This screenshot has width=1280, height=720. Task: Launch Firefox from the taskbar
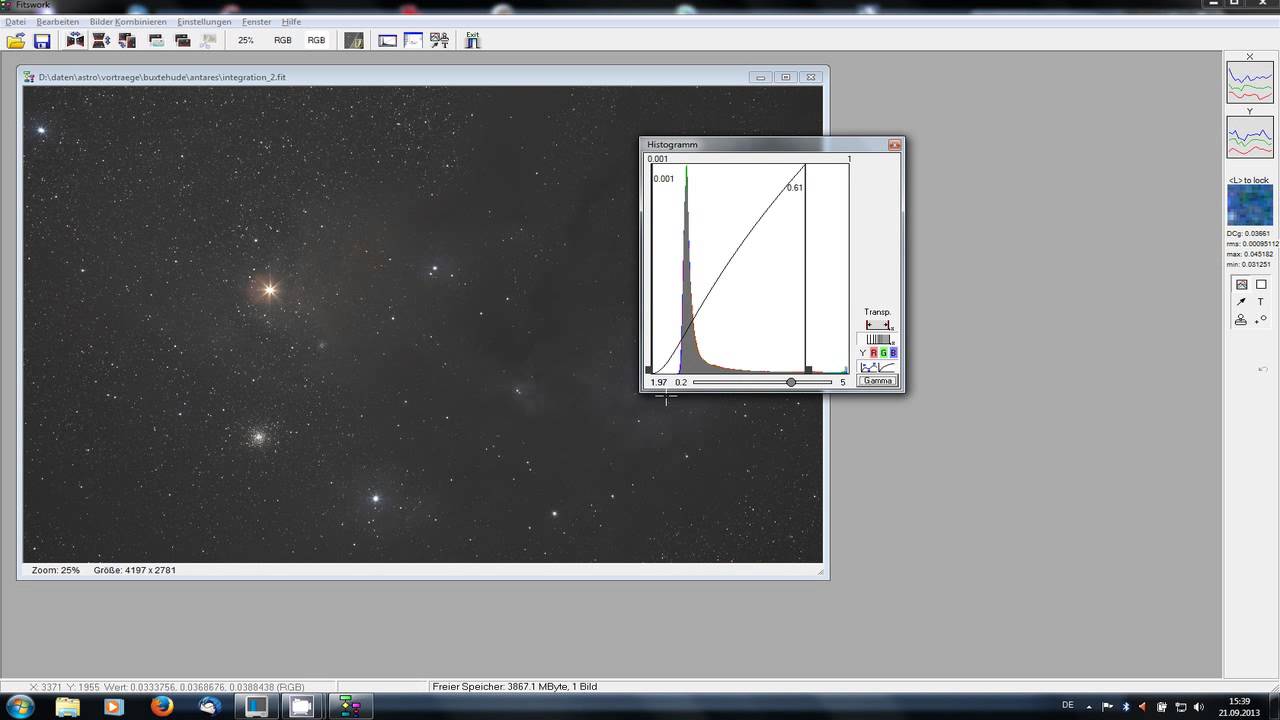162,707
